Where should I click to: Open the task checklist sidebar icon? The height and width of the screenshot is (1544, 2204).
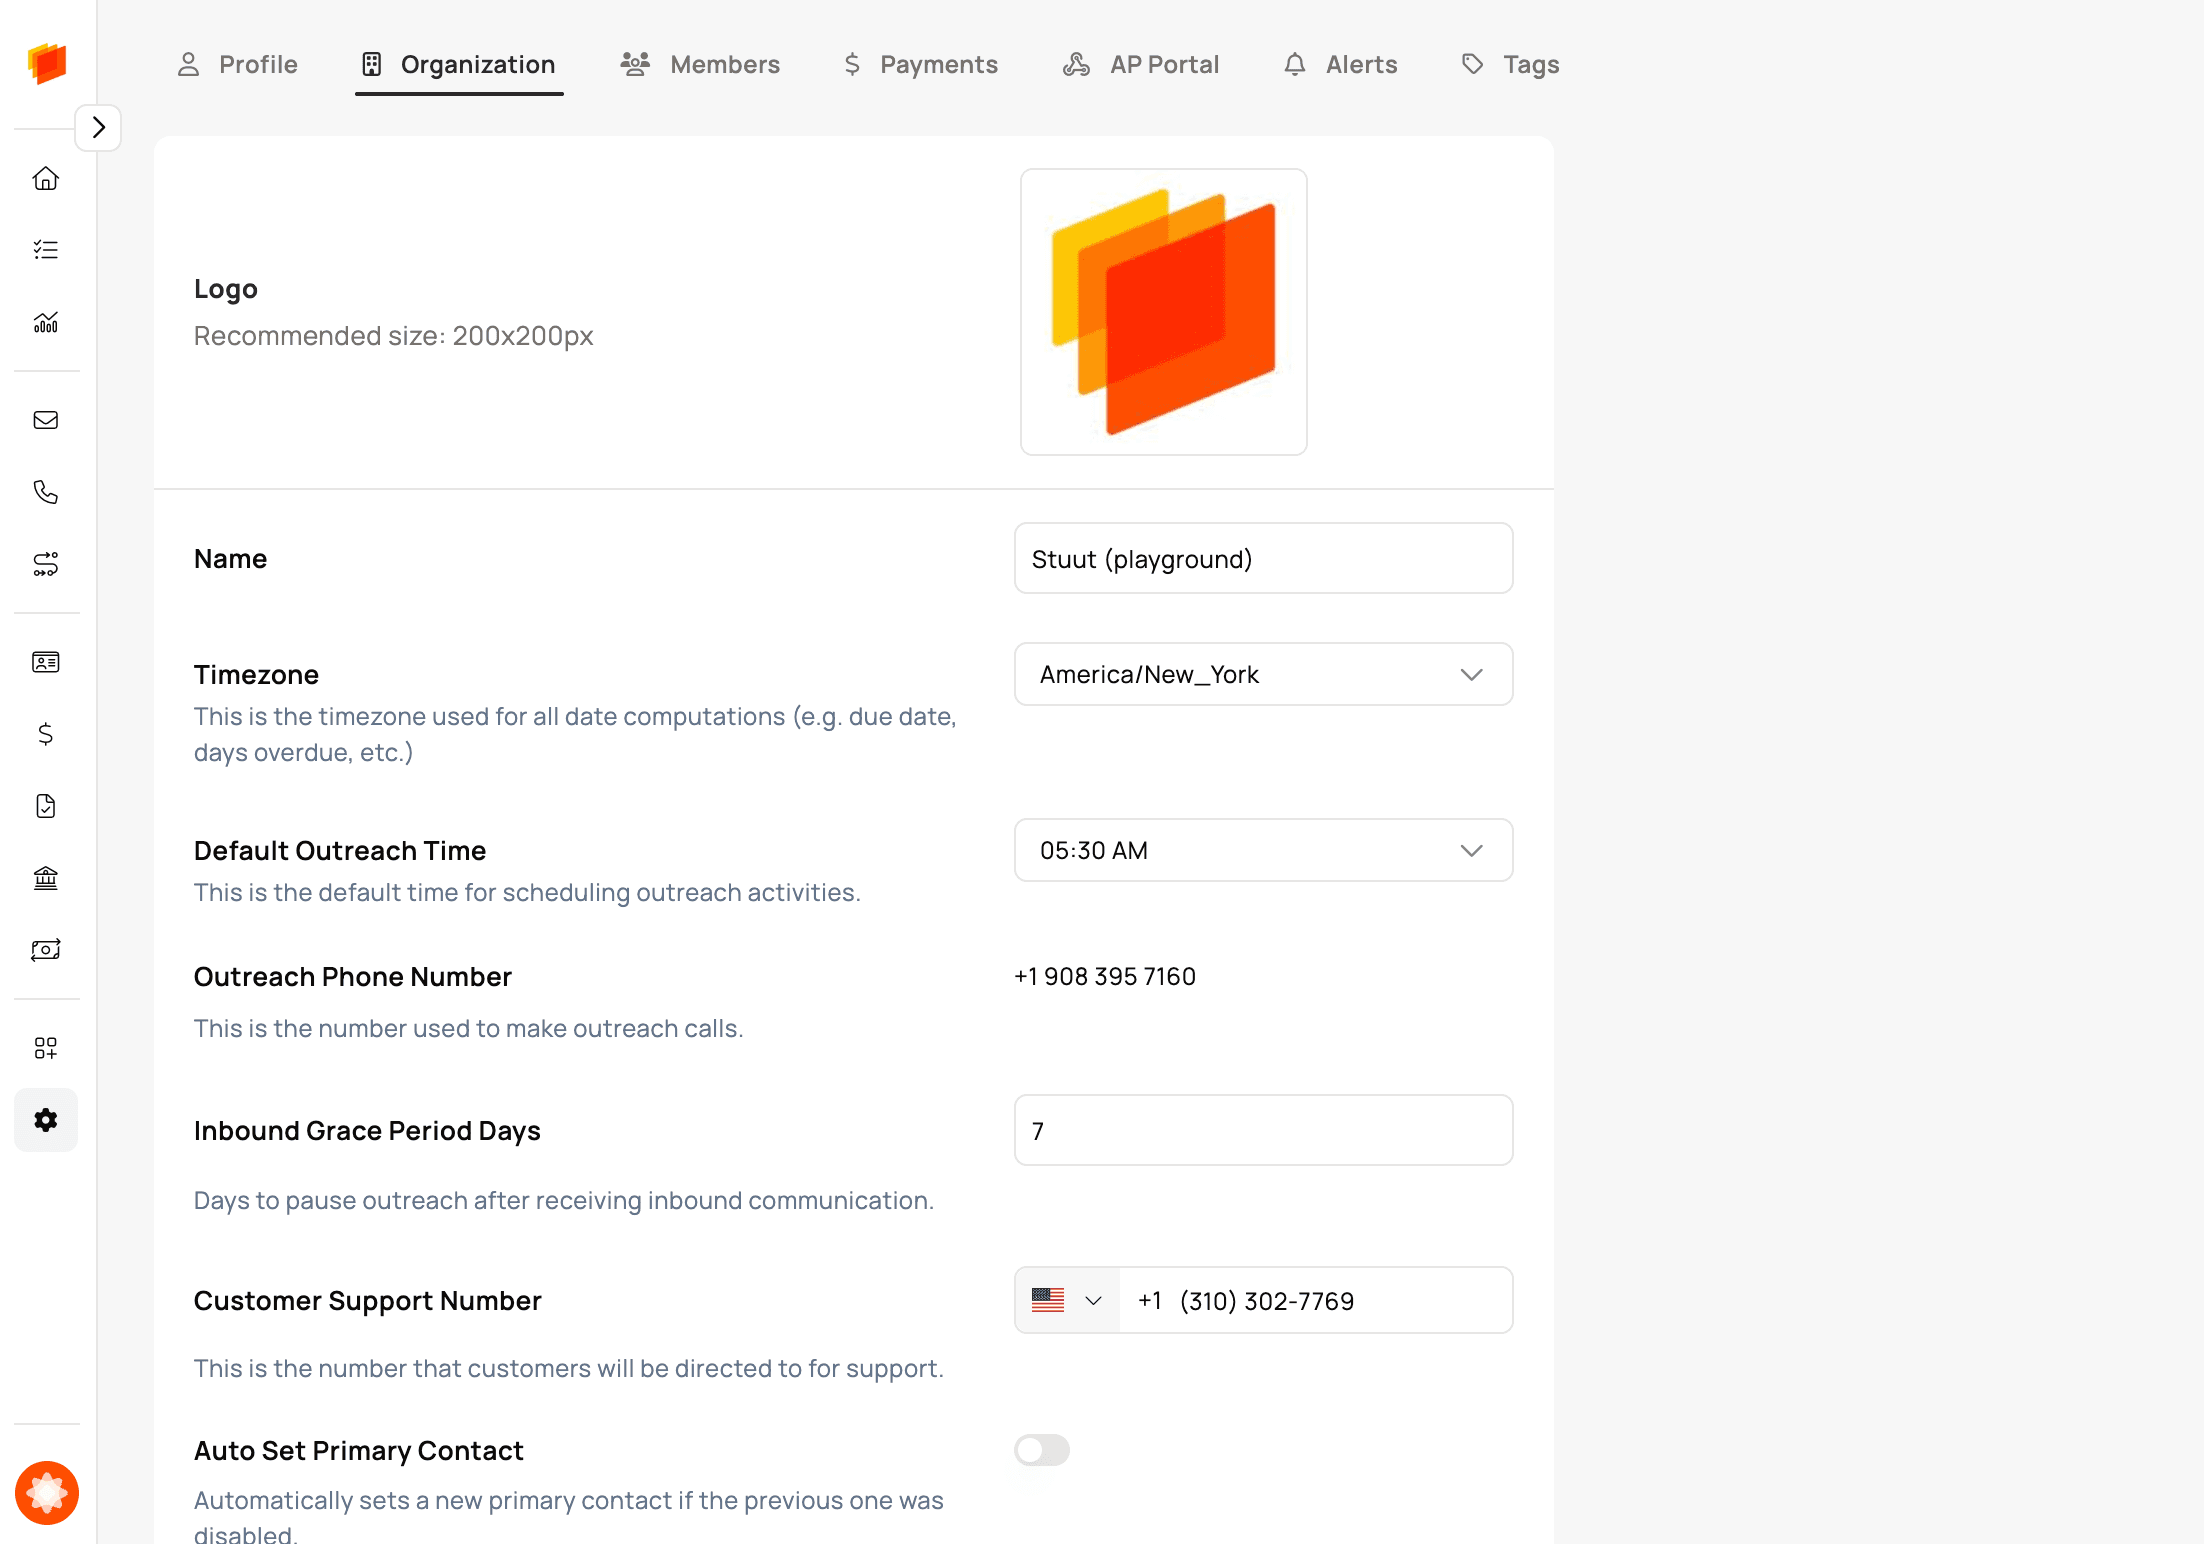pyautogui.click(x=46, y=250)
